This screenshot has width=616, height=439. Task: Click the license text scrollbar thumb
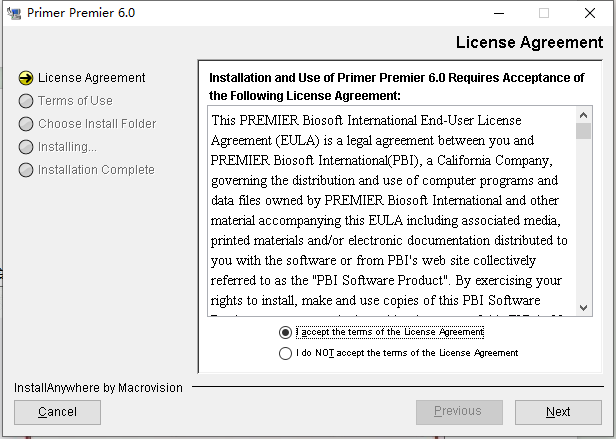583,131
